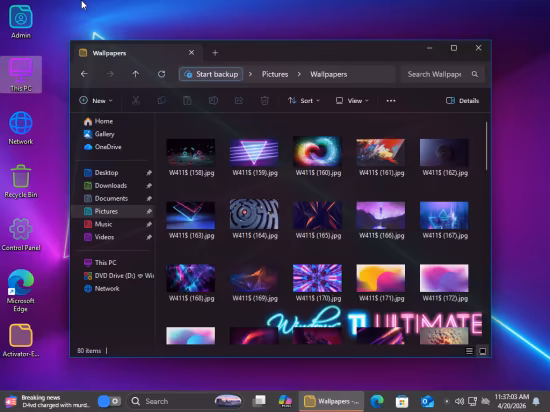Refresh the Wallpapers folder
Screen dimensions: 550x412
[x=161, y=74]
